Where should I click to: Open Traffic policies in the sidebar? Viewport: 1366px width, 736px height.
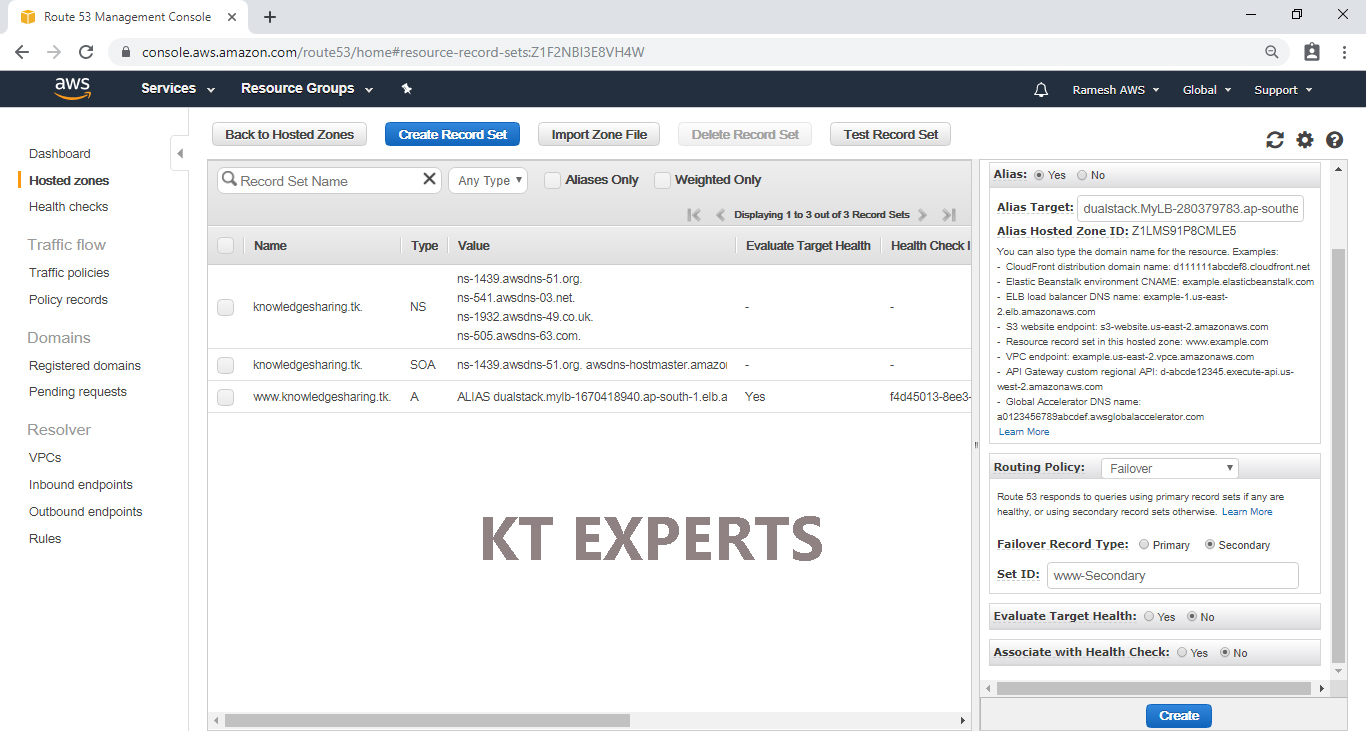point(69,273)
